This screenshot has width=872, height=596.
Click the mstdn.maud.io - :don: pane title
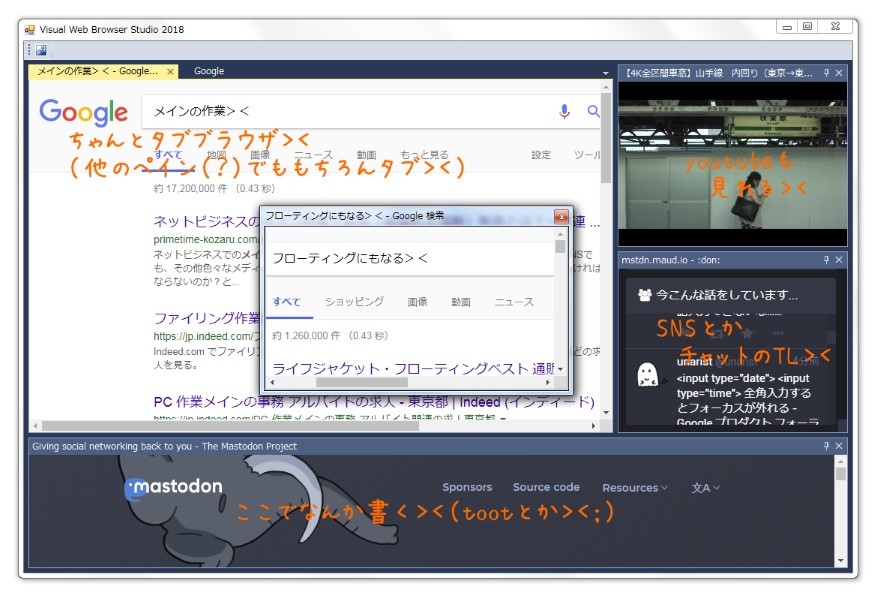click(671, 260)
